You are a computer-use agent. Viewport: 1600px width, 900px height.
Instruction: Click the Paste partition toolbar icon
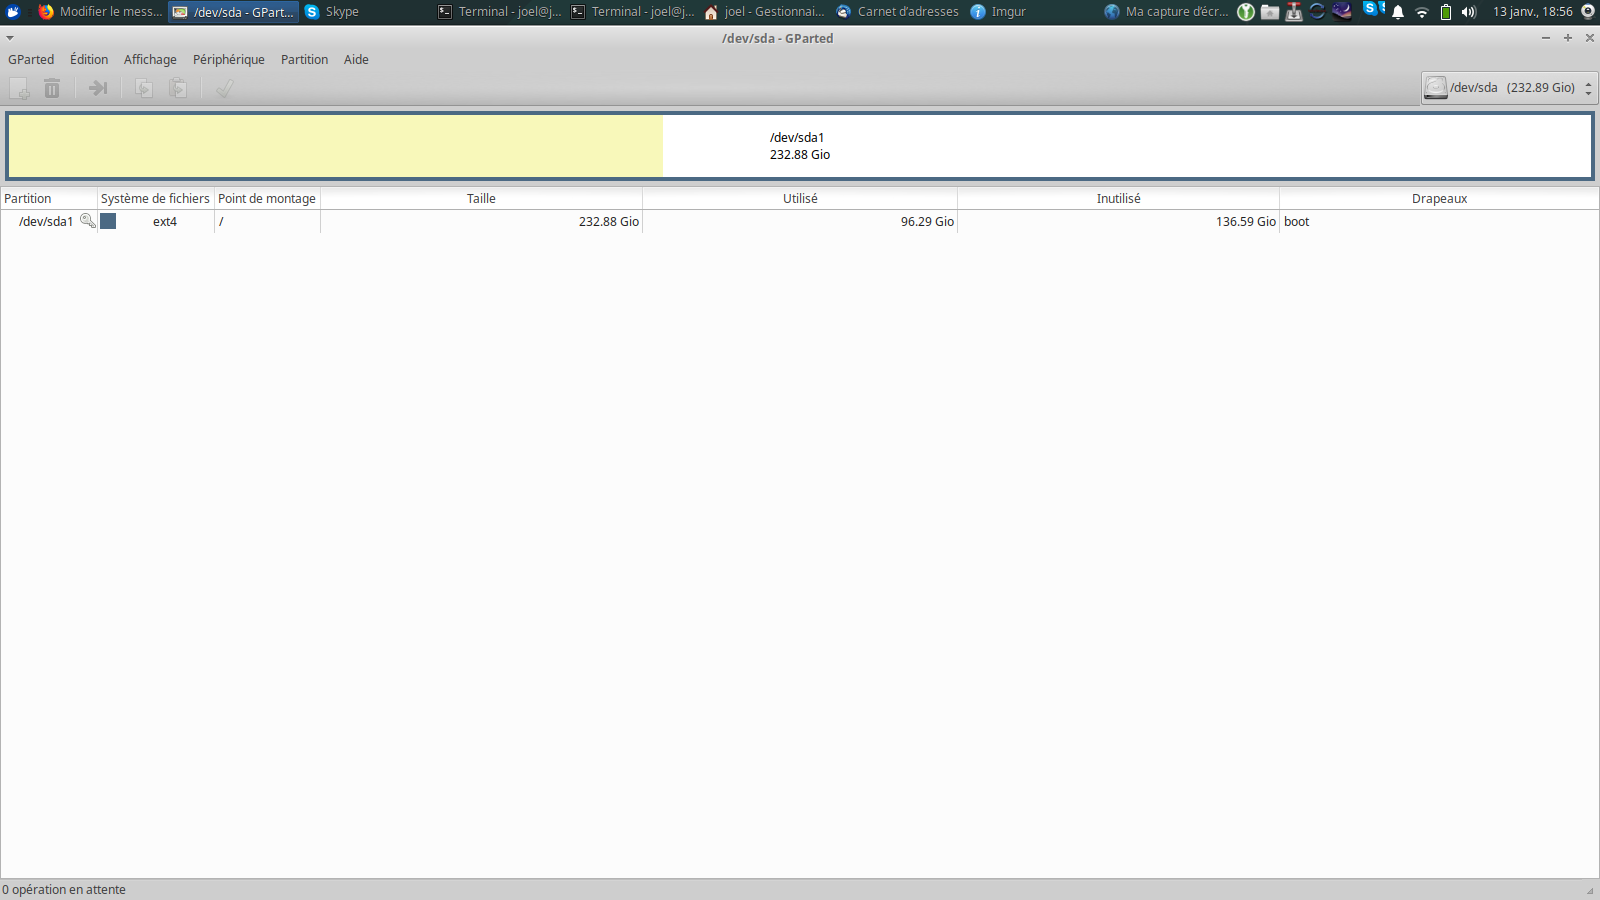[178, 89]
